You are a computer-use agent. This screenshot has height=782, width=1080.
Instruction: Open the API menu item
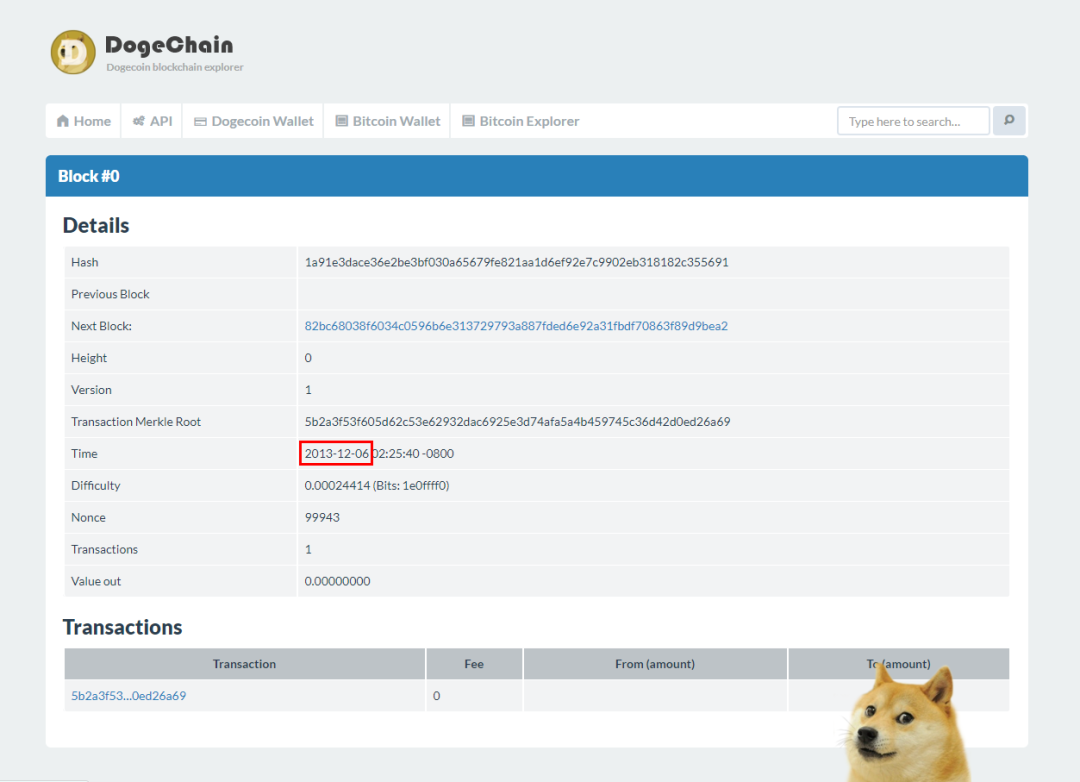152,121
